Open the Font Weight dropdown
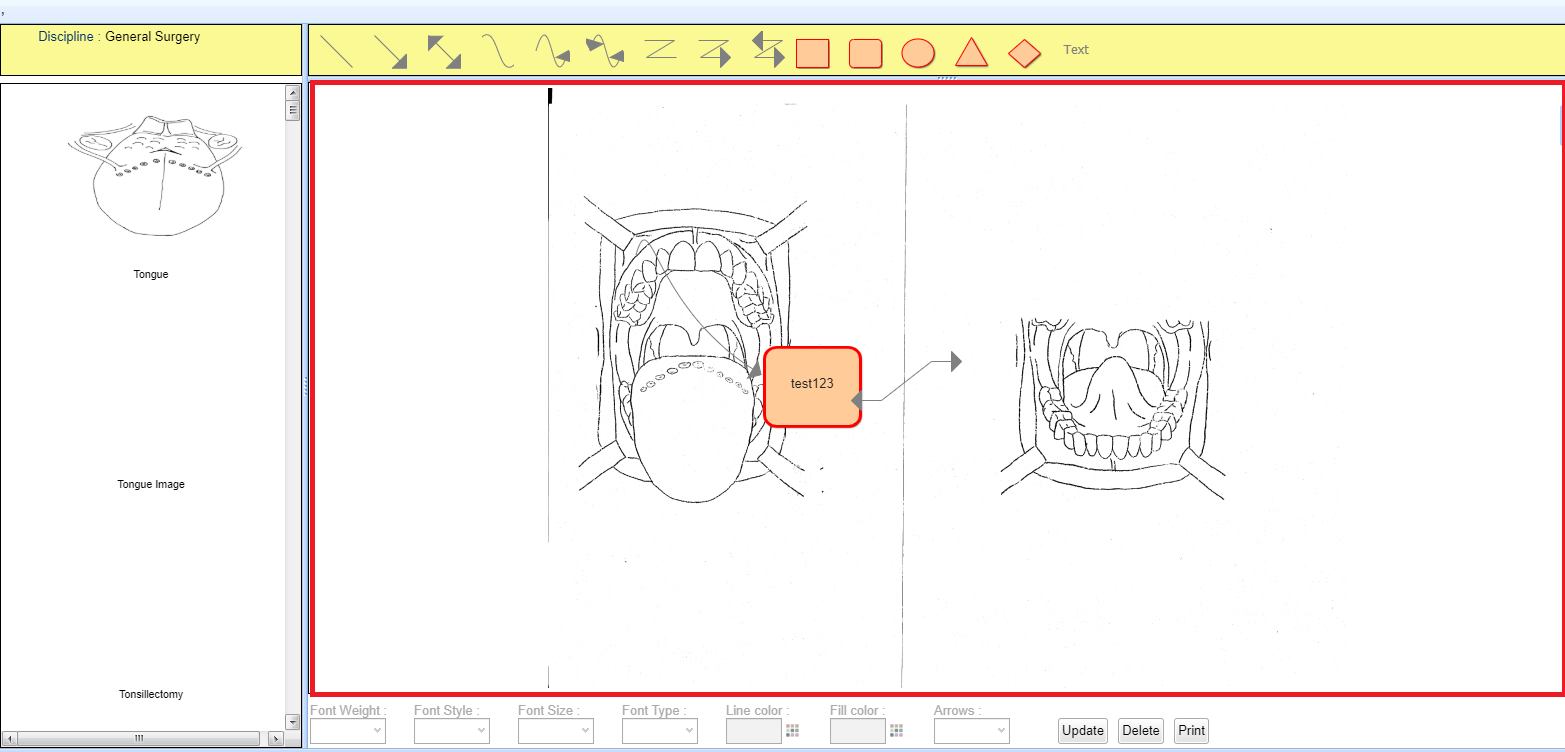 point(347,731)
